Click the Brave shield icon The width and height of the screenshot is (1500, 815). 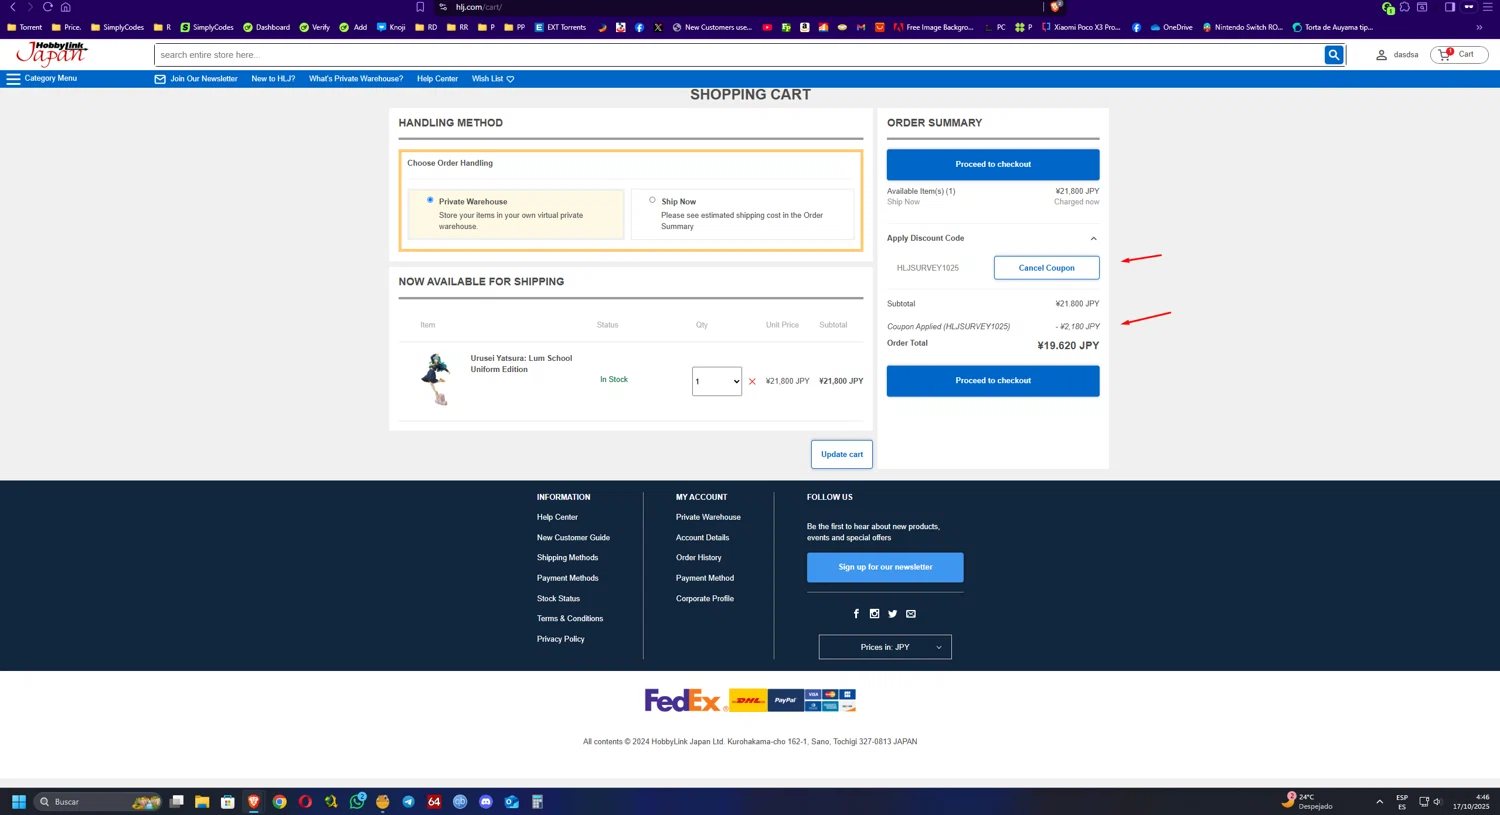click(1055, 7)
